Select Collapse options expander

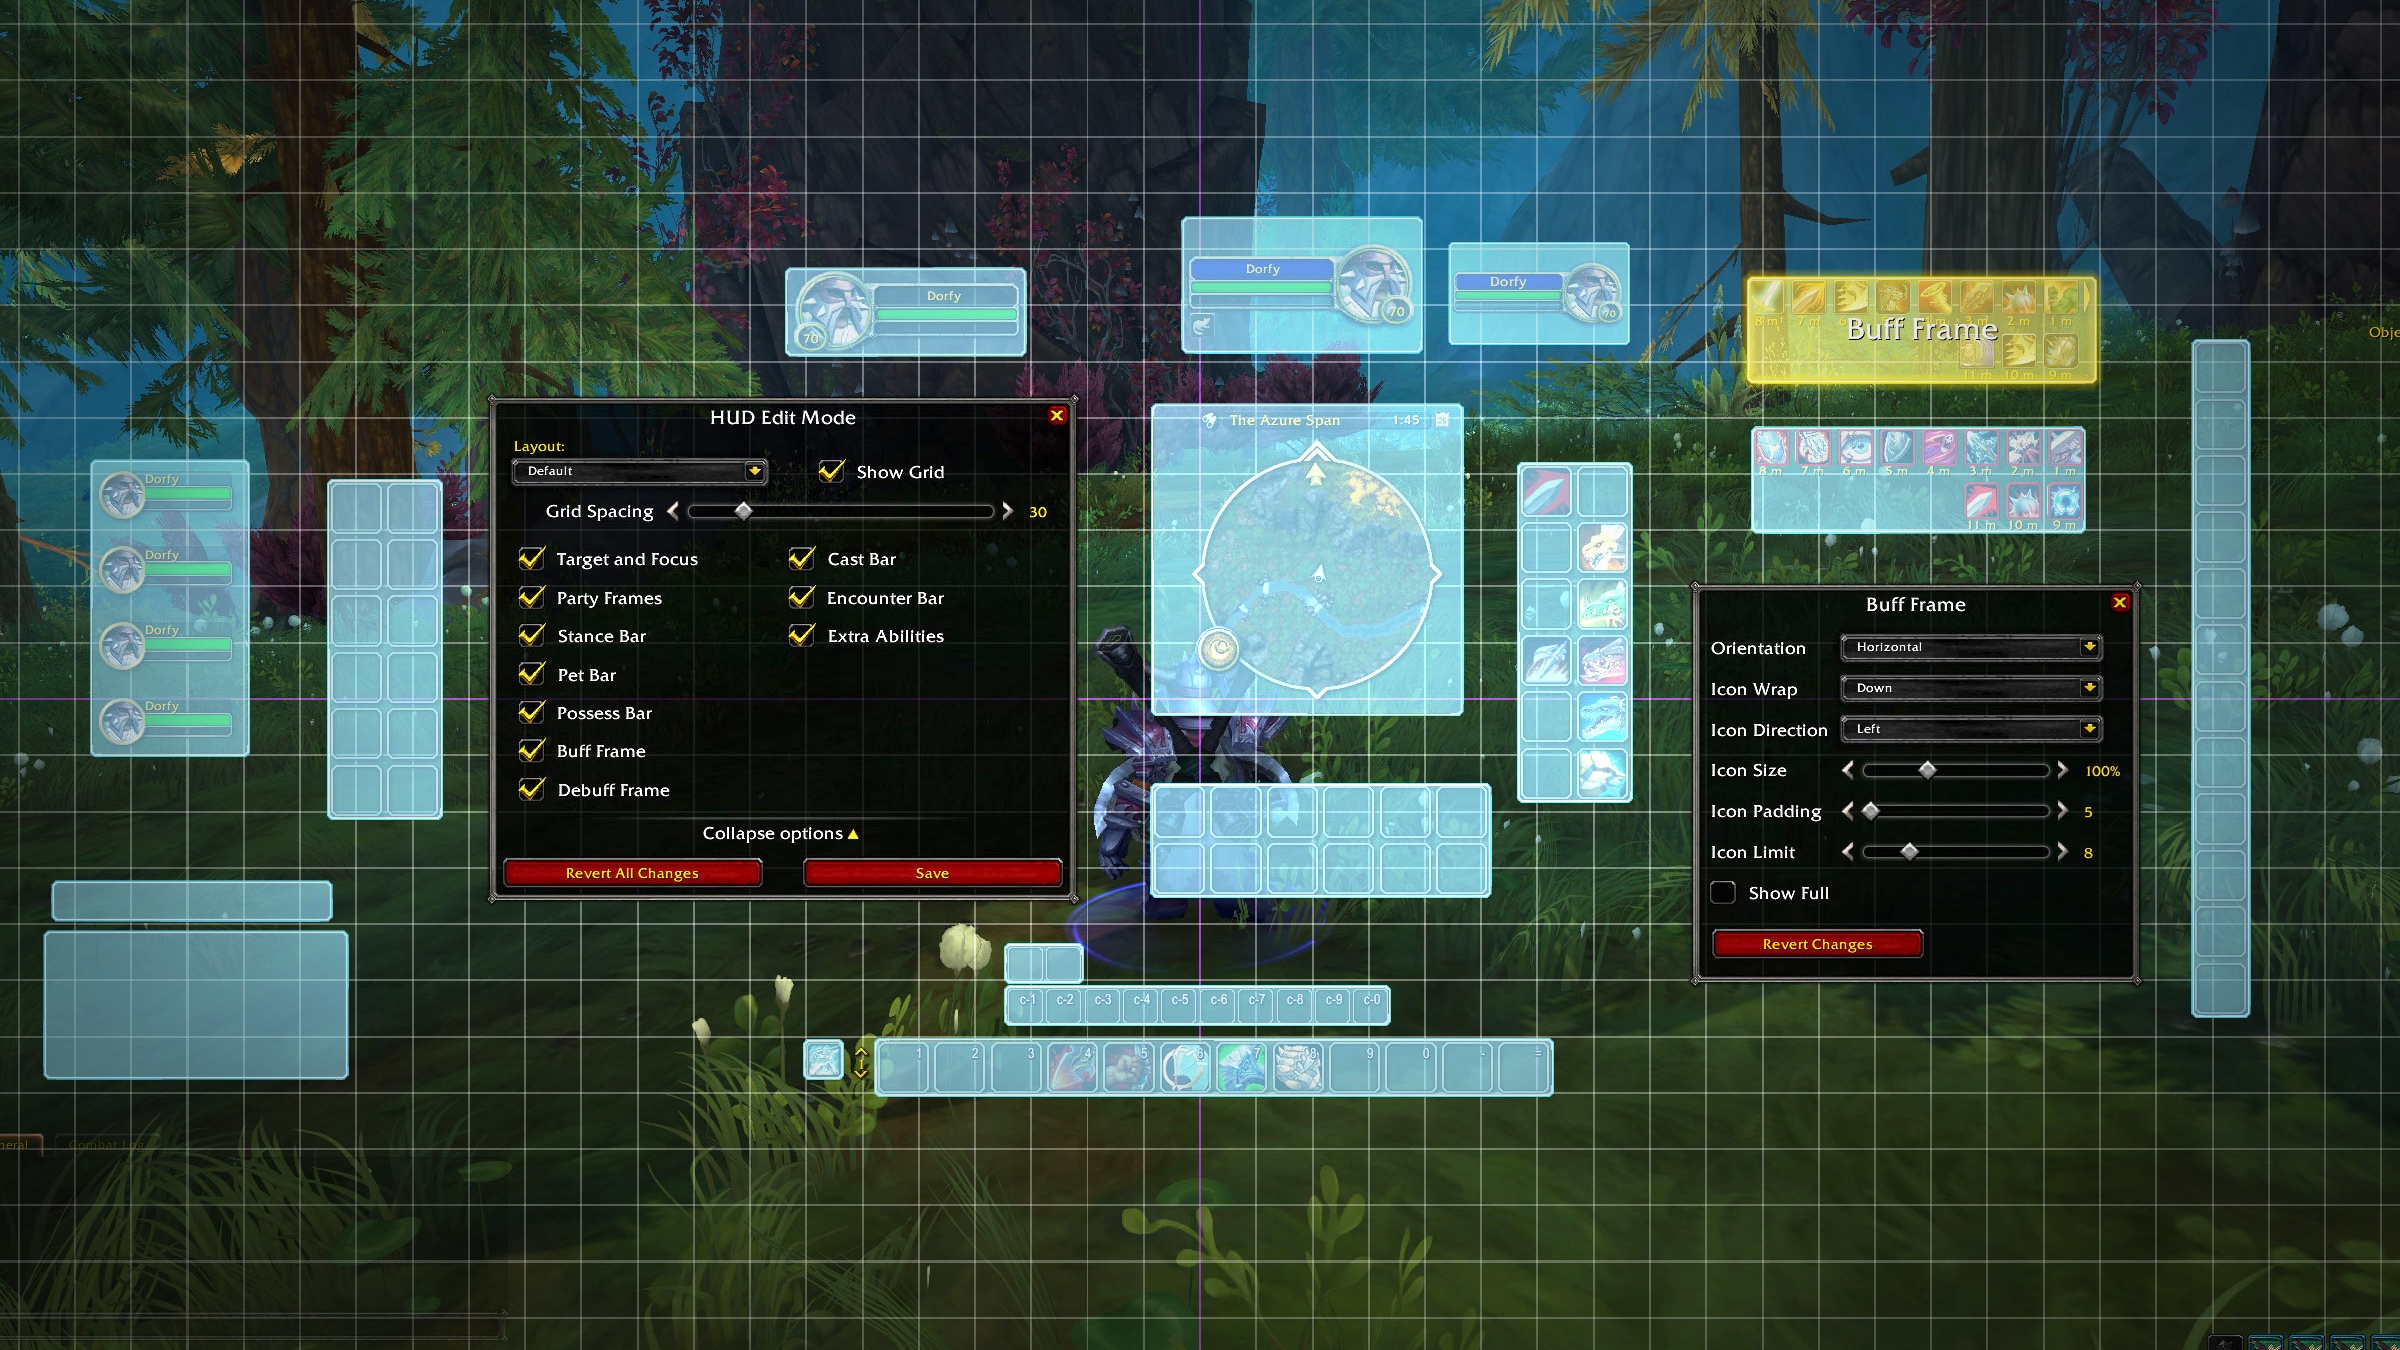pyautogui.click(x=783, y=832)
